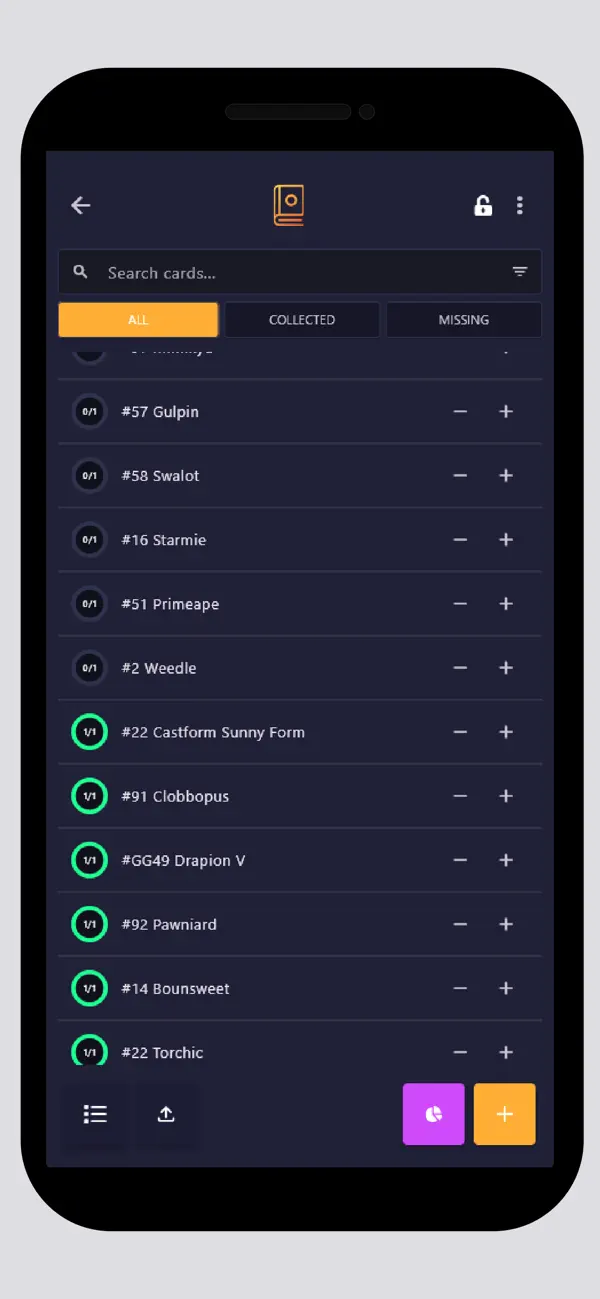Viewport: 600px width, 1299px height.
Task: Switch to the MISSING tab
Action: (464, 320)
